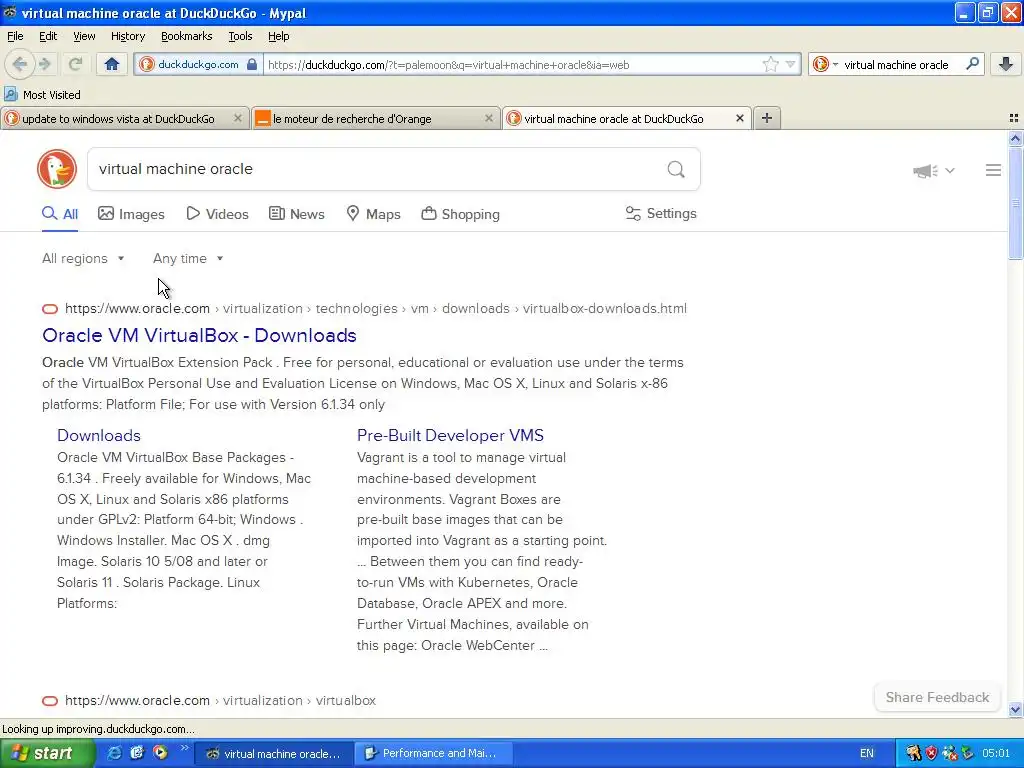Viewport: 1024px width, 768px height.
Task: Click the EN language indicator
Action: coord(867,753)
